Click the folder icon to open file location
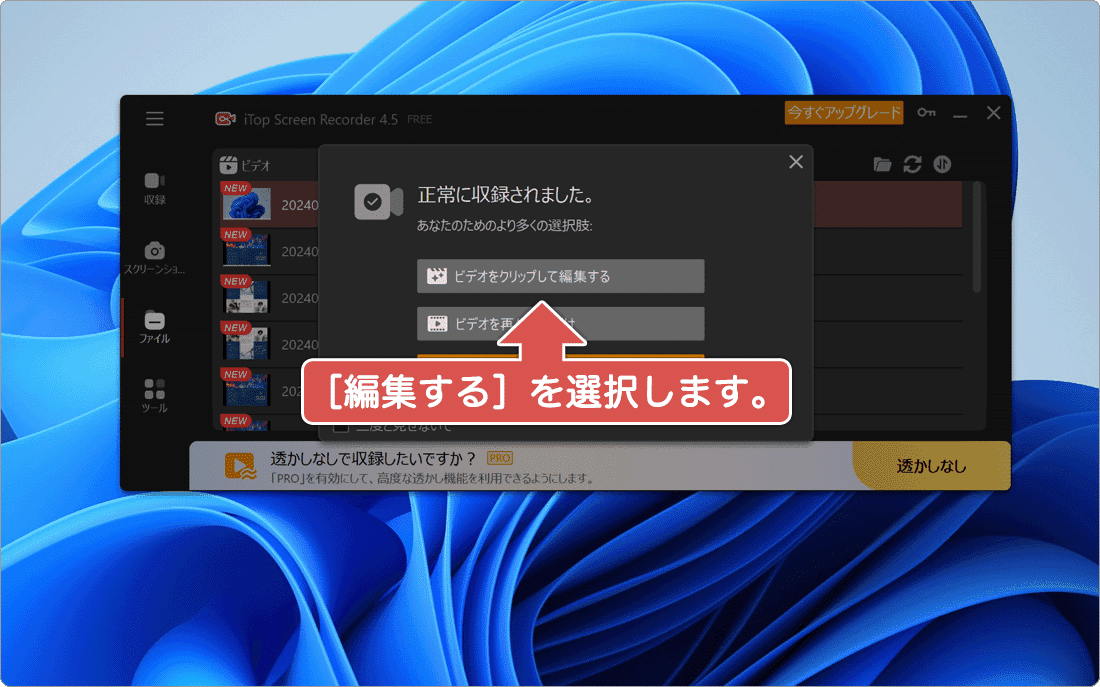The height and width of the screenshot is (687, 1100). point(882,163)
